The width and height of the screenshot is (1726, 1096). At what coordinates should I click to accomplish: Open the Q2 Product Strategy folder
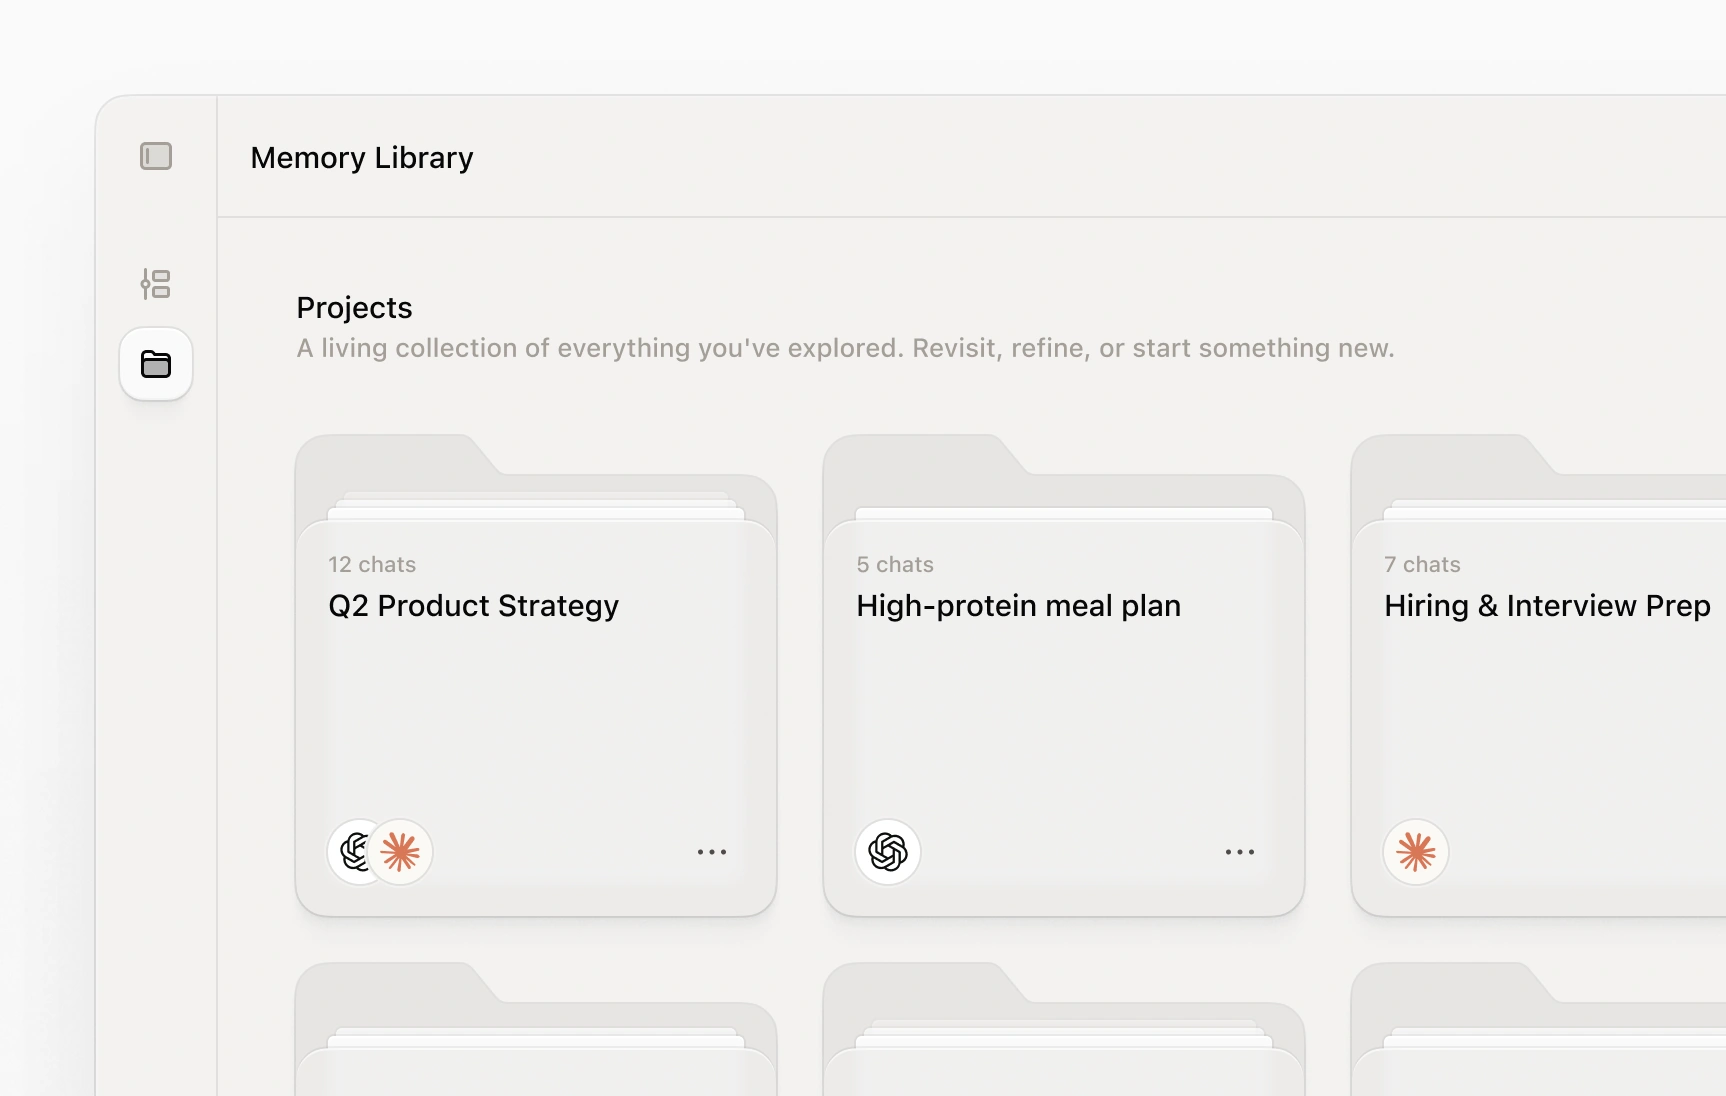[x=536, y=676]
